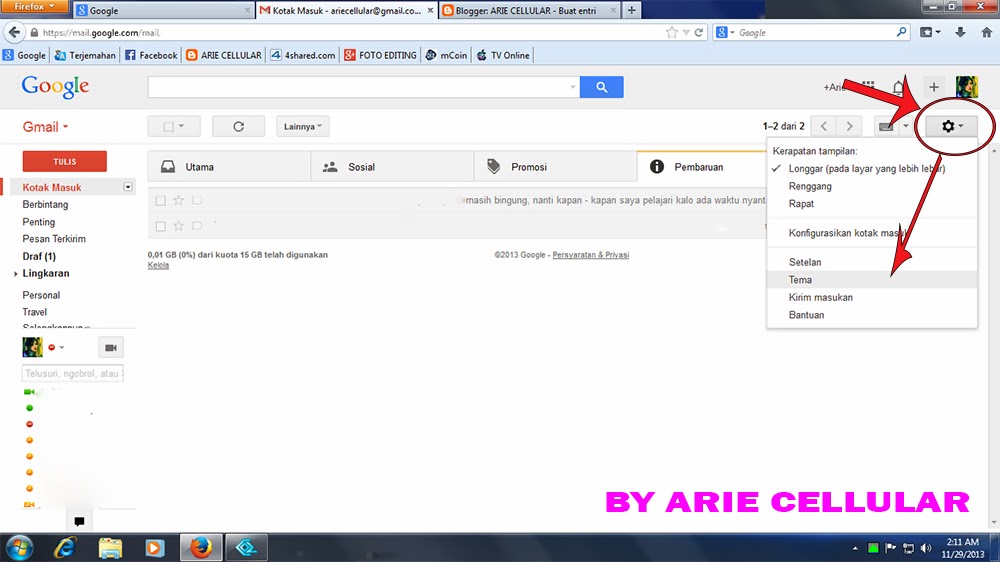Open the Terjemahan bookmark

[85, 55]
